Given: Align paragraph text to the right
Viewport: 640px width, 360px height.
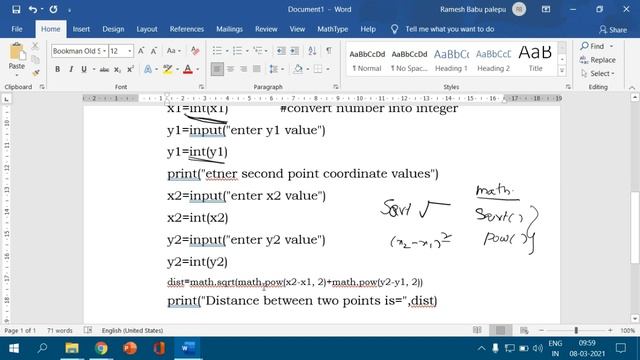Looking at the screenshot, I should pyautogui.click(x=244, y=69).
